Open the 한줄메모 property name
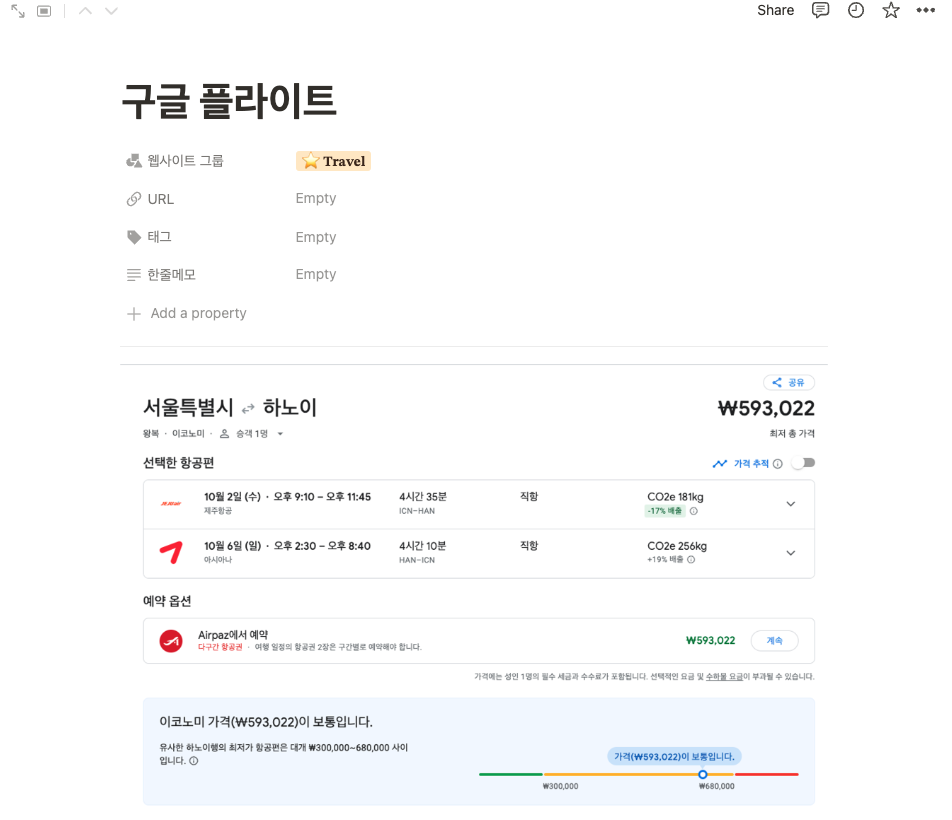The width and height of the screenshot is (952, 820). [x=171, y=275]
